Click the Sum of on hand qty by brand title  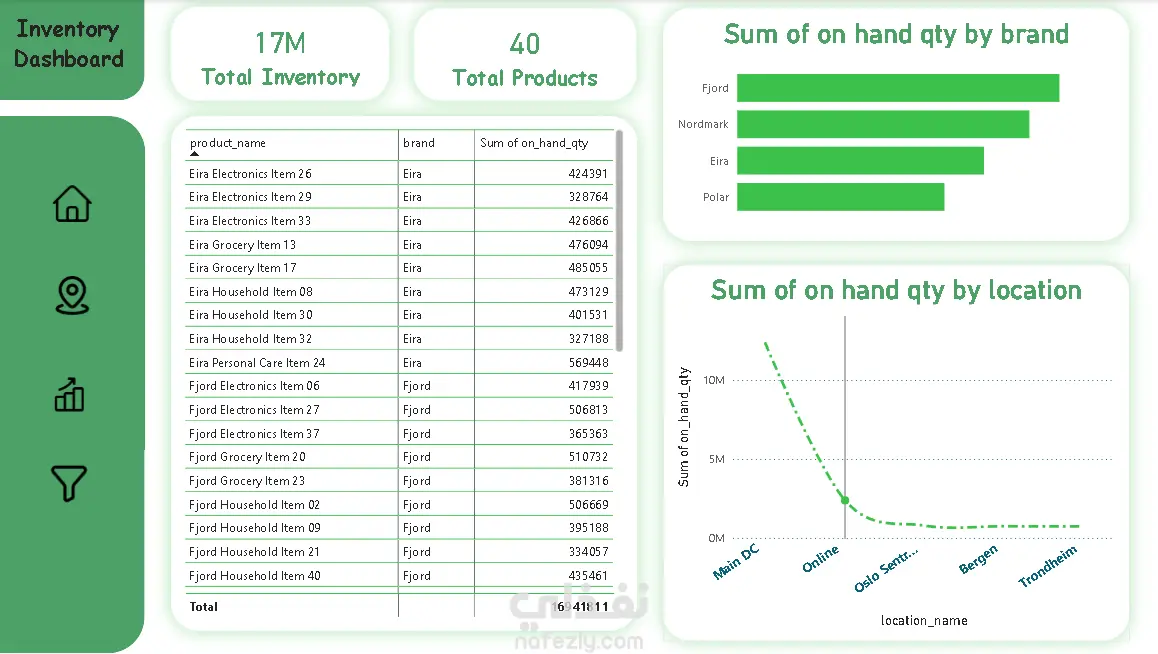click(896, 35)
